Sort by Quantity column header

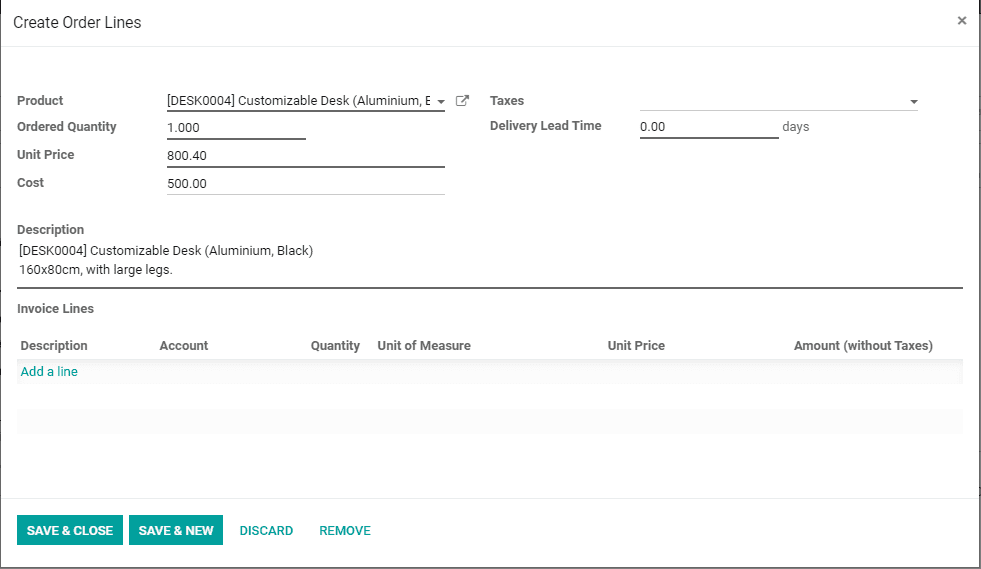(x=335, y=346)
